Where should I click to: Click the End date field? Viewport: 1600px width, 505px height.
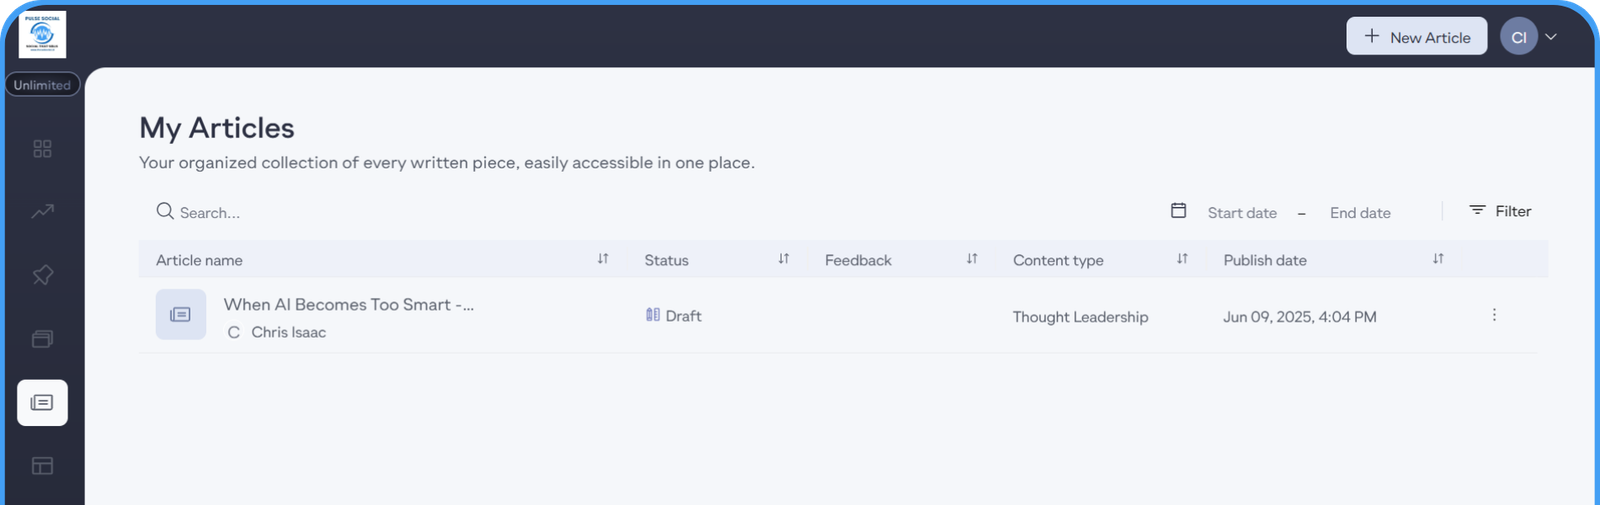[x=1360, y=213]
